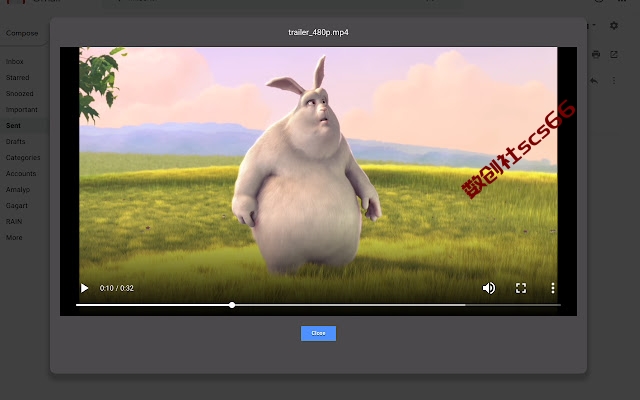Open the Important folder
The width and height of the screenshot is (640, 400).
click(x=22, y=109)
